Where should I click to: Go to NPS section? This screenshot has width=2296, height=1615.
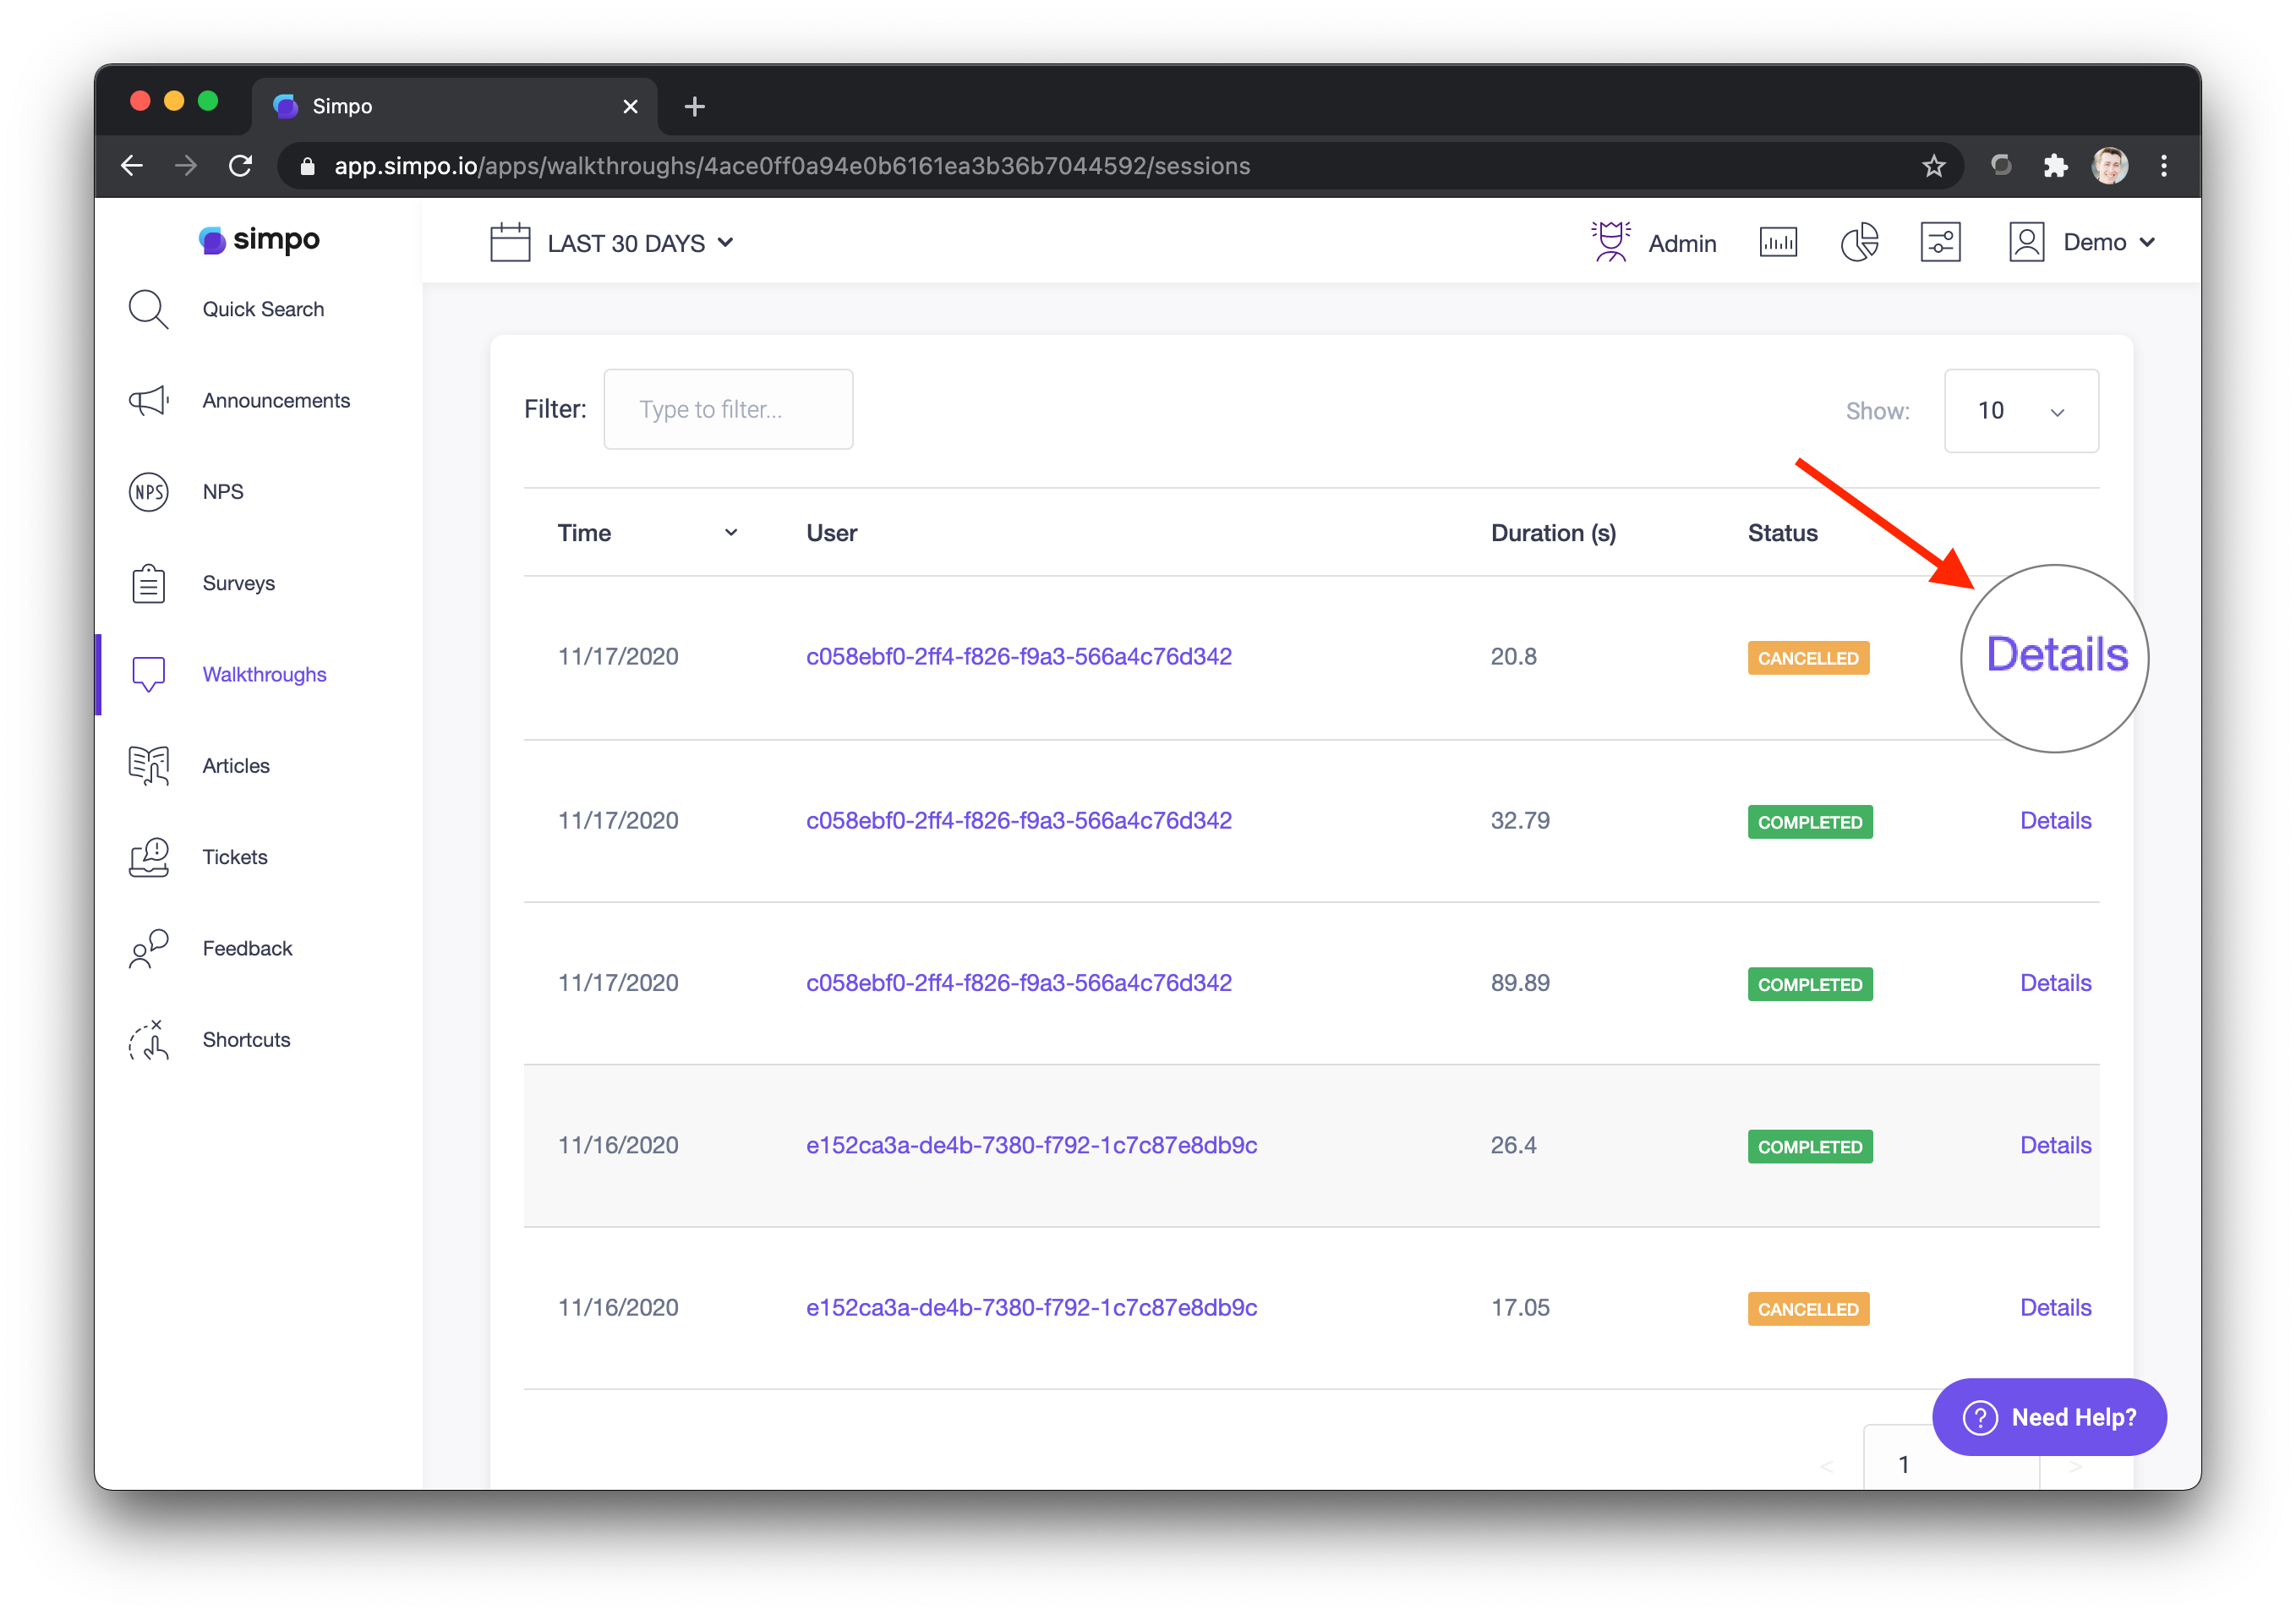pos(223,492)
